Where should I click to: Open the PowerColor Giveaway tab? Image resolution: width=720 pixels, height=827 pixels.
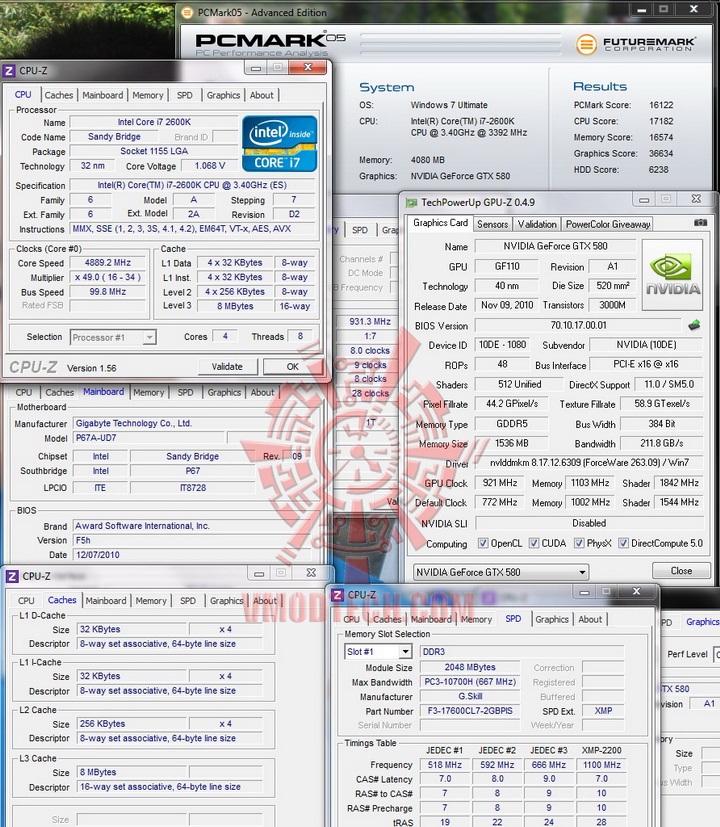click(608, 224)
